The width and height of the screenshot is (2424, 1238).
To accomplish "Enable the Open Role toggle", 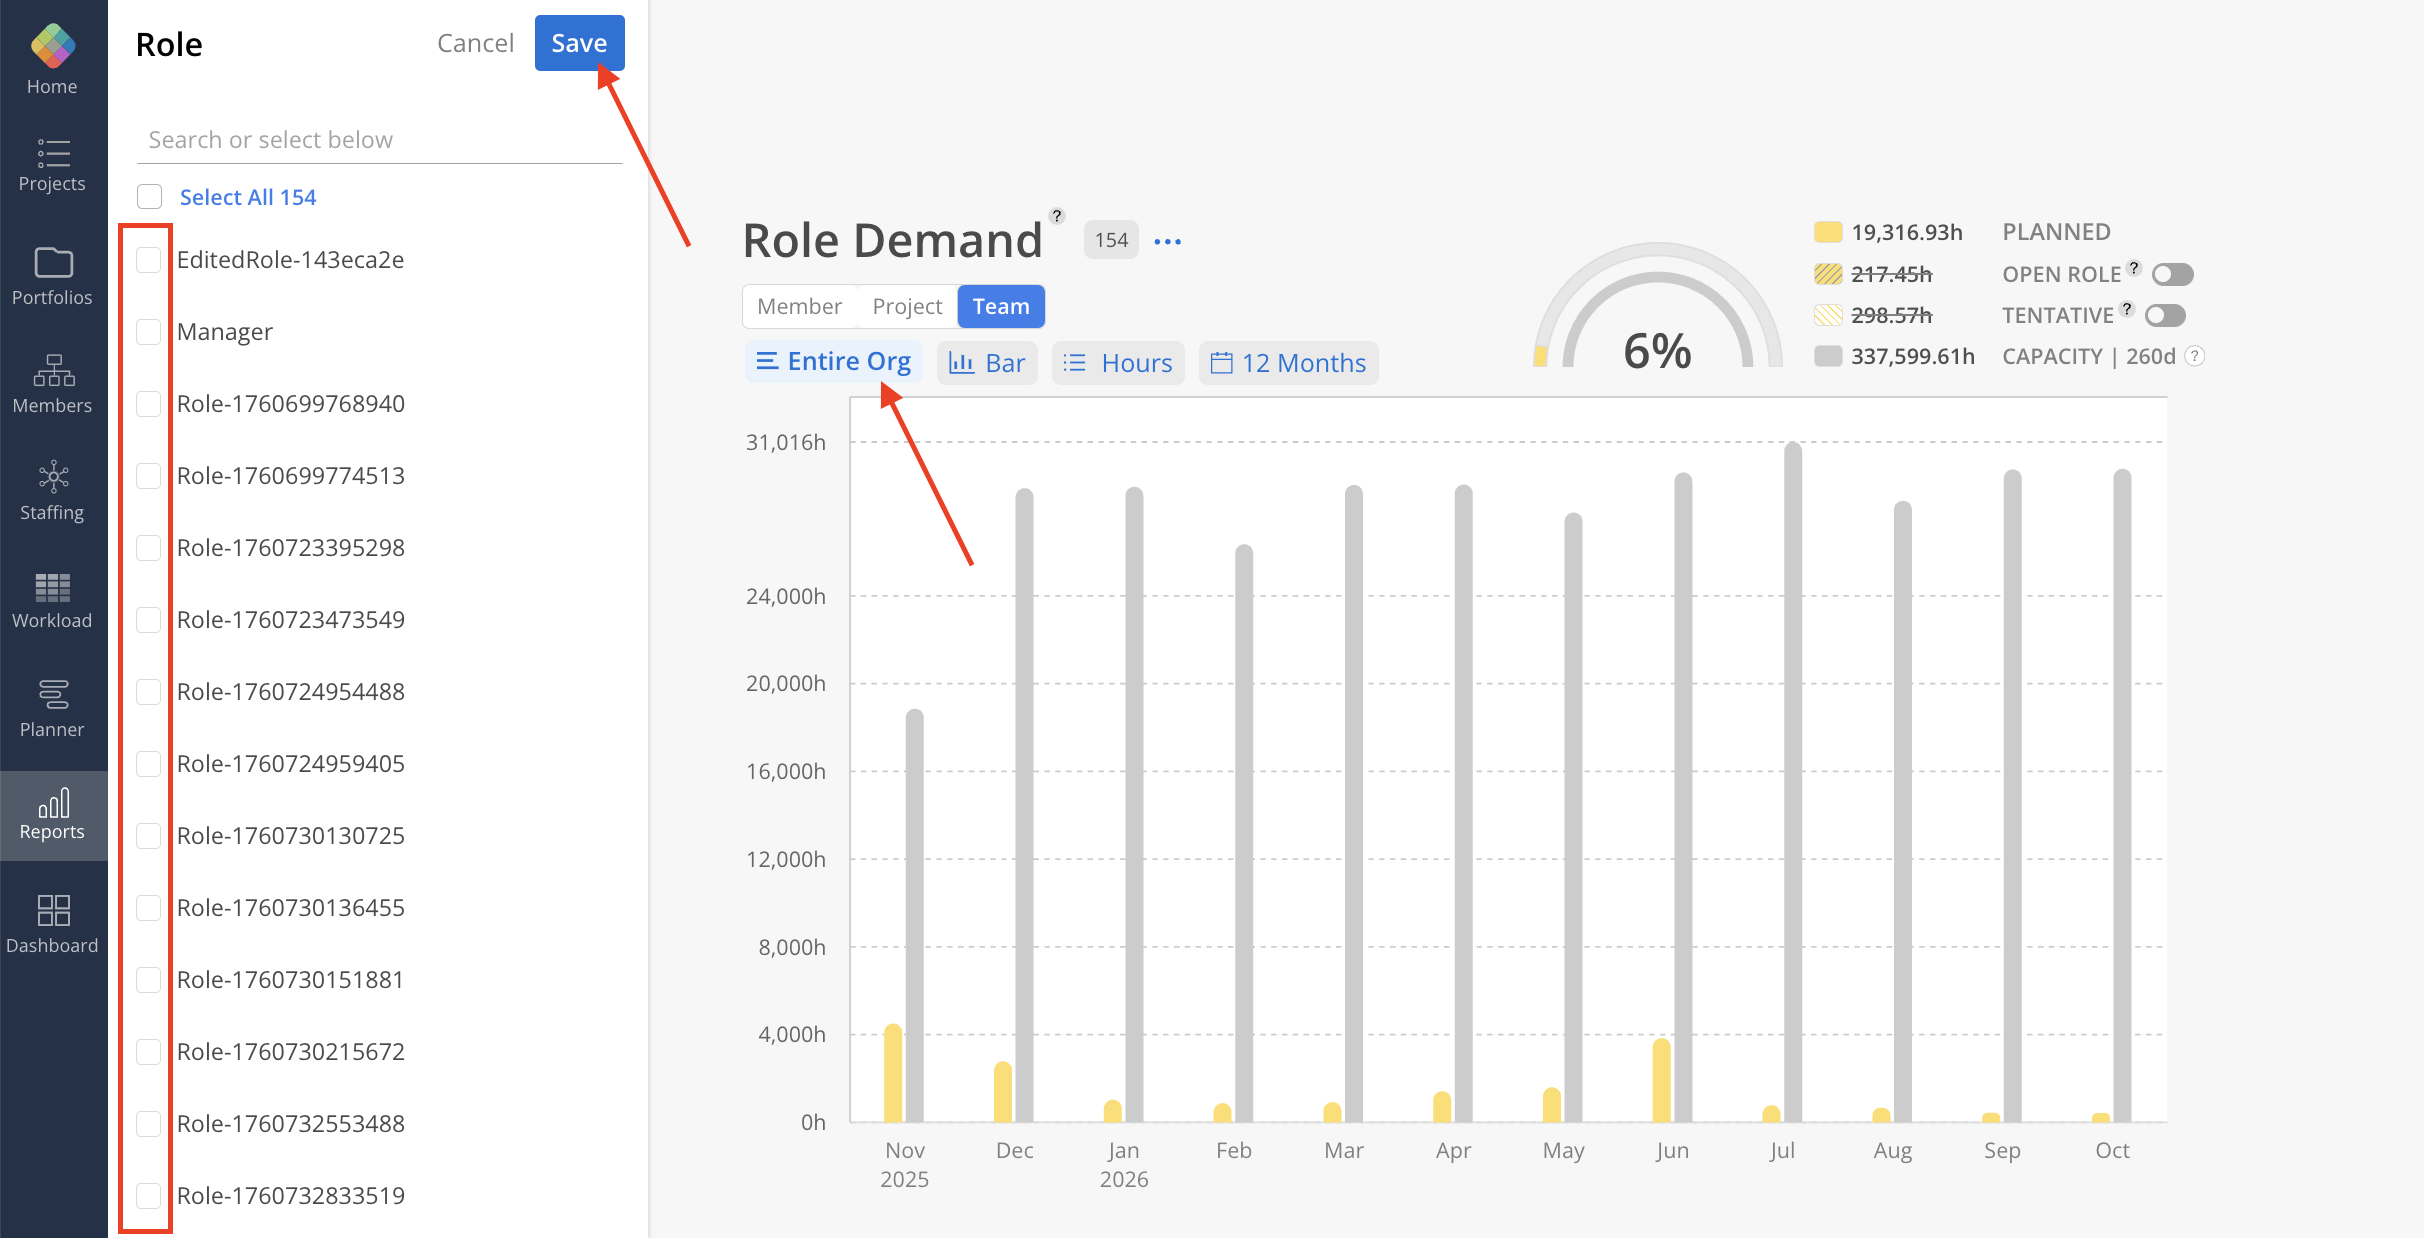I will (x=2172, y=274).
